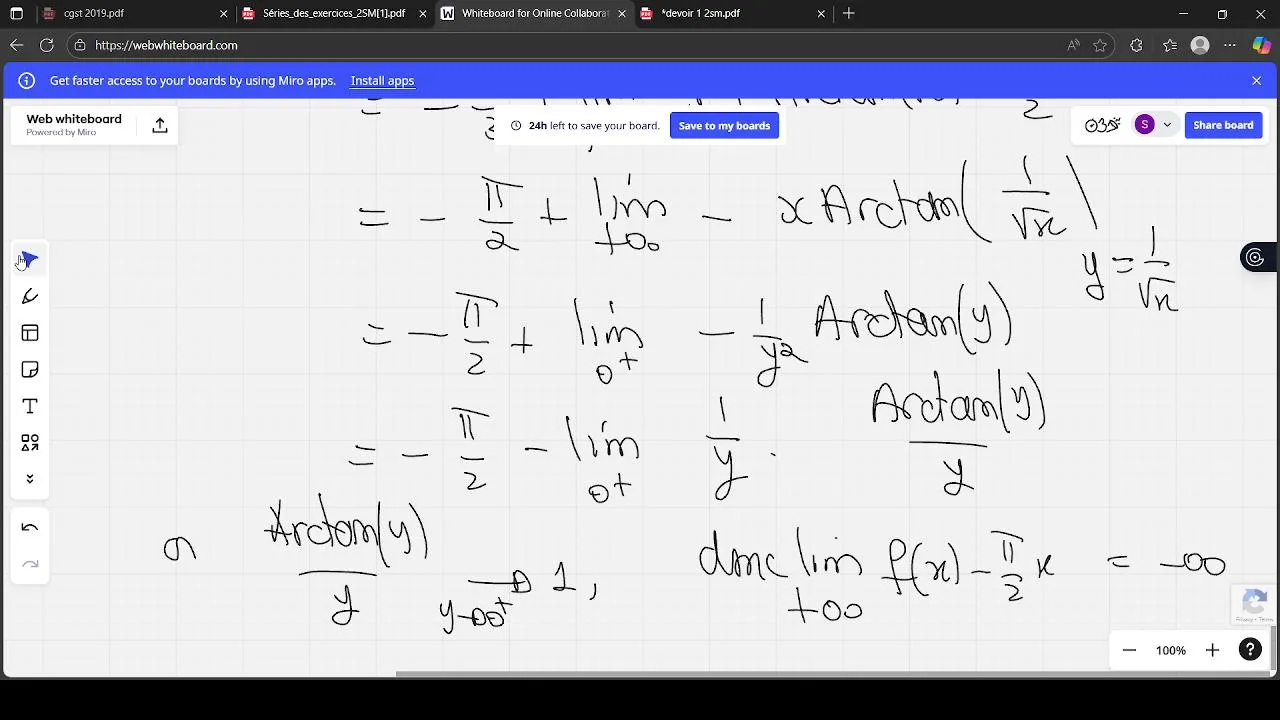Click Save to my boards
The image size is (1280, 720).
(724, 125)
